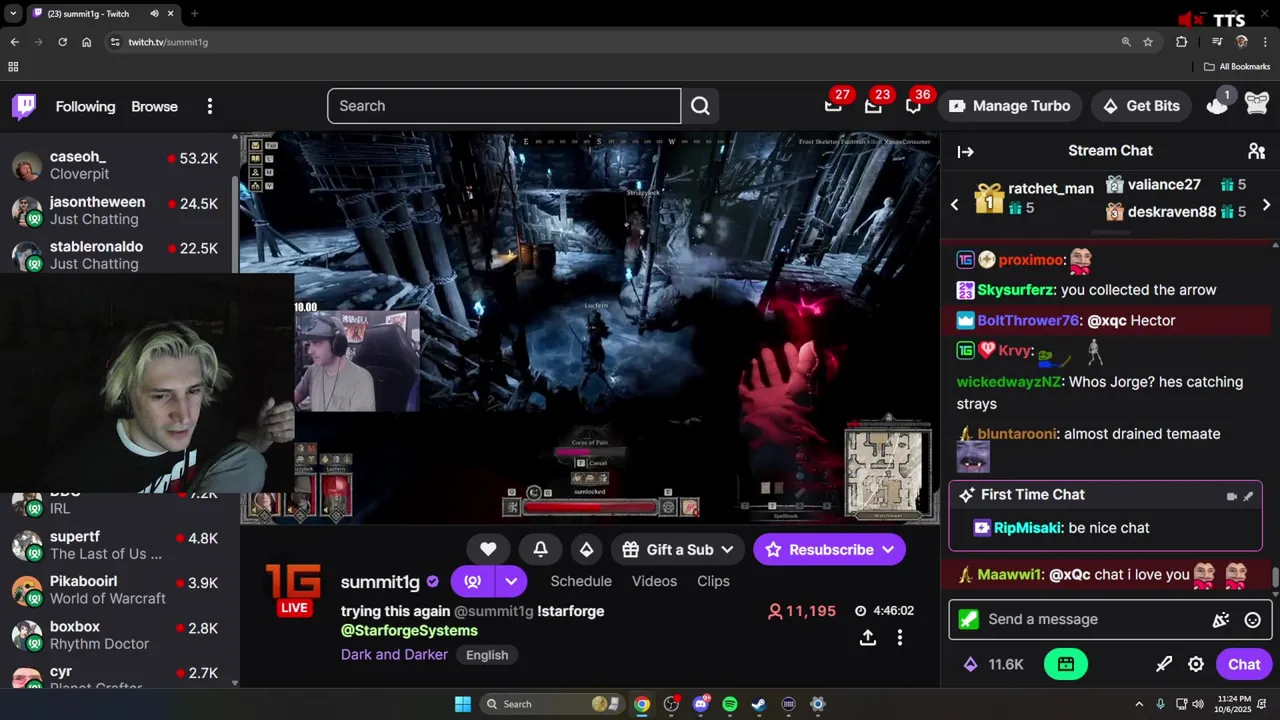The image size is (1280, 720).
Task: Switch to the Clips tab
Action: 713,581
